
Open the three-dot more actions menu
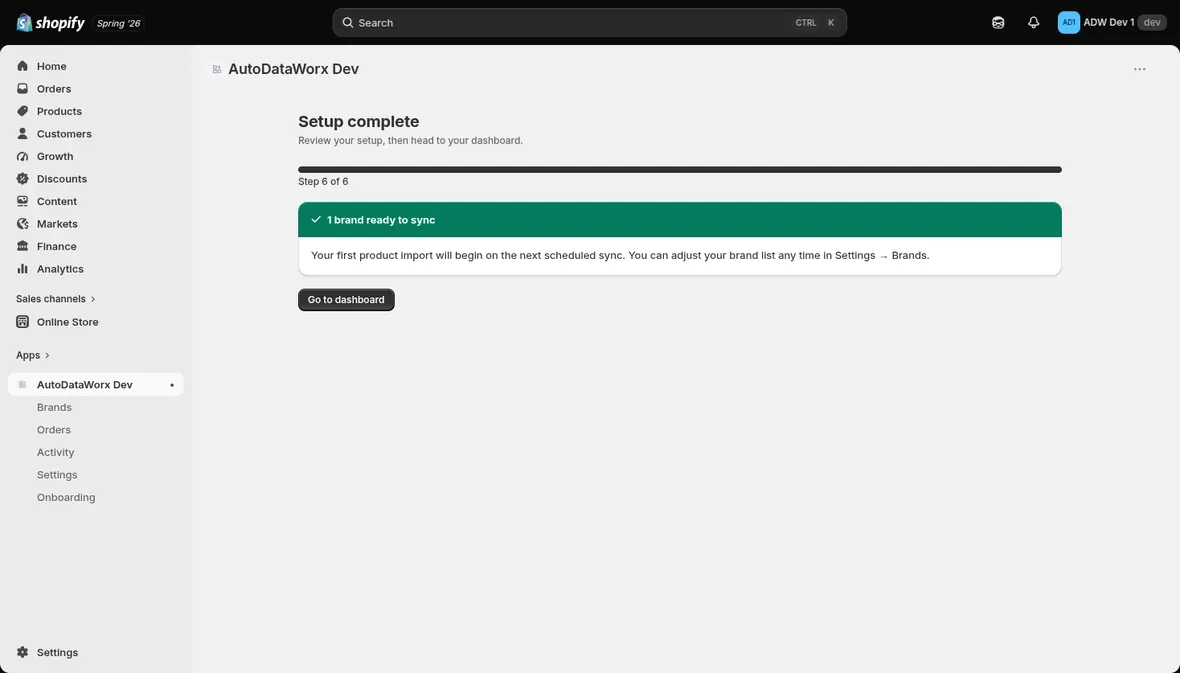coord(1139,69)
